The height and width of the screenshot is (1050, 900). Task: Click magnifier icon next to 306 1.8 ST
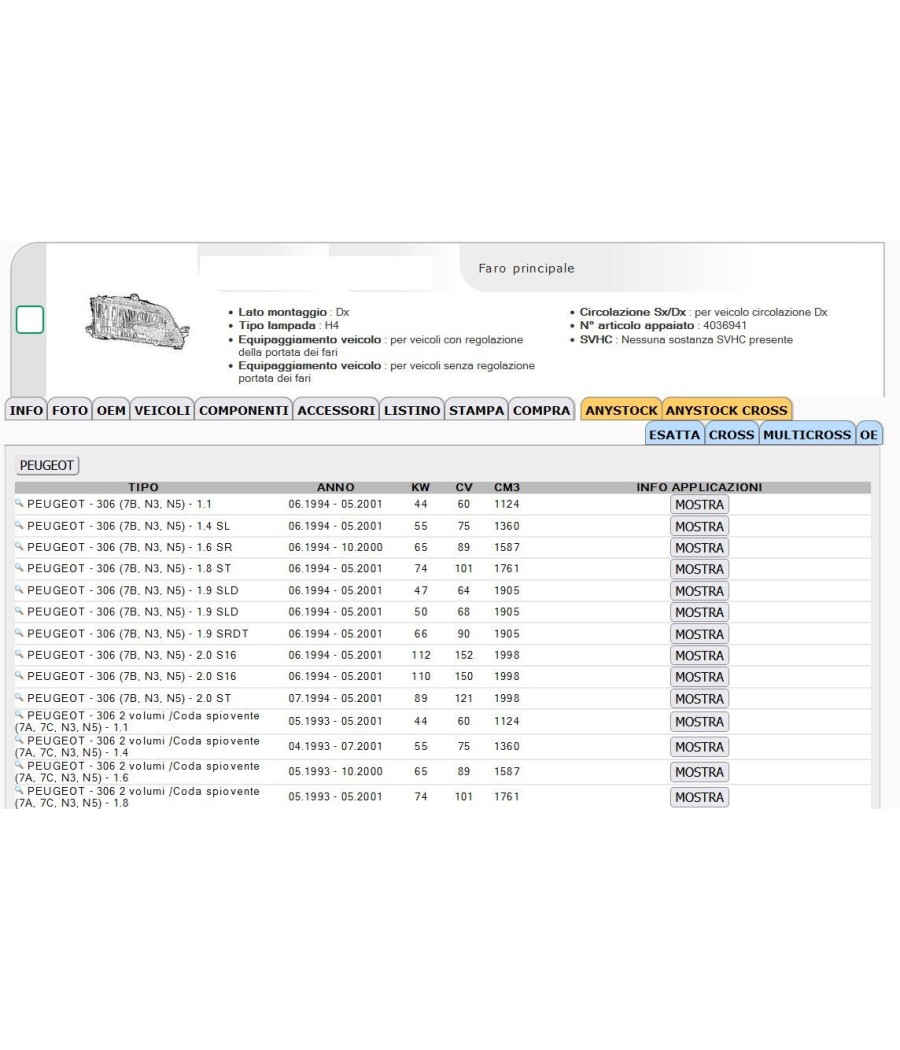pyautogui.click(x=19, y=567)
